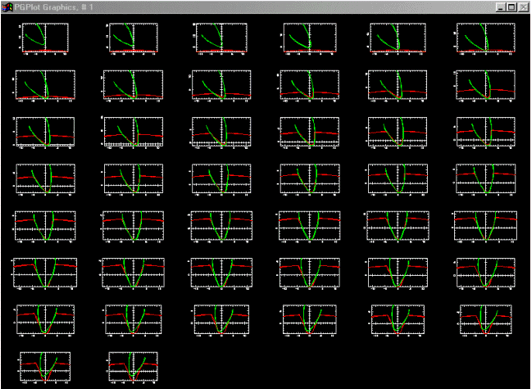Click the third plot in second row
Screen dimensions: 531x389
point(221,85)
